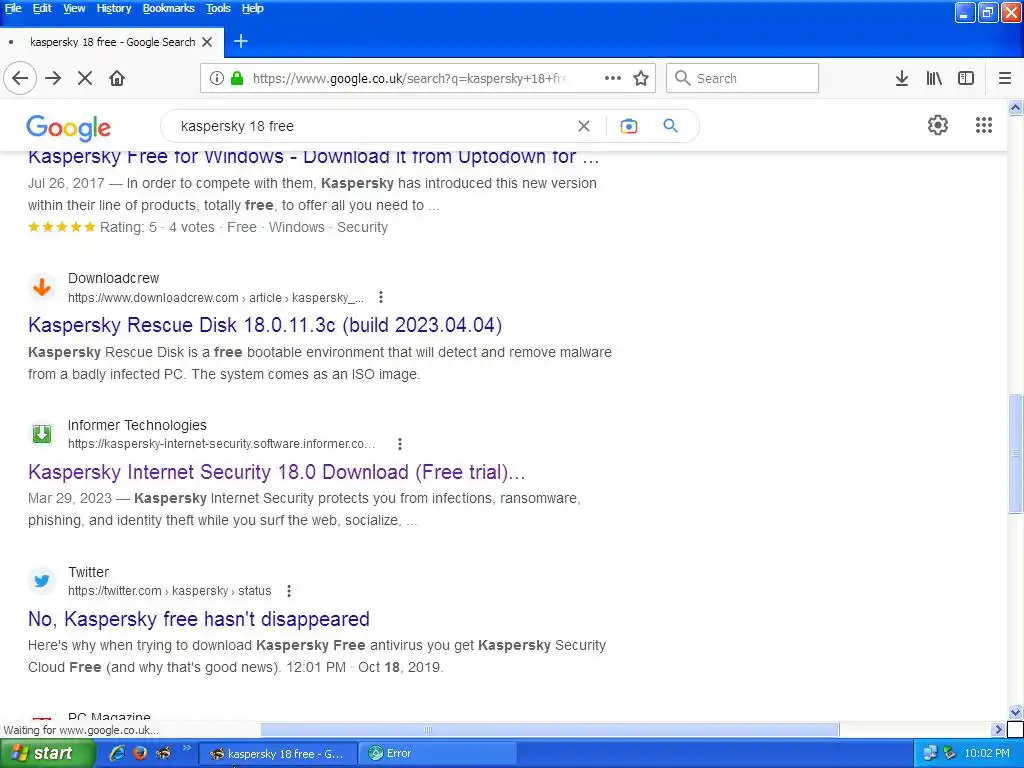Screen dimensions: 1024x768
Task: Open the Edit menu
Action: pos(42,8)
